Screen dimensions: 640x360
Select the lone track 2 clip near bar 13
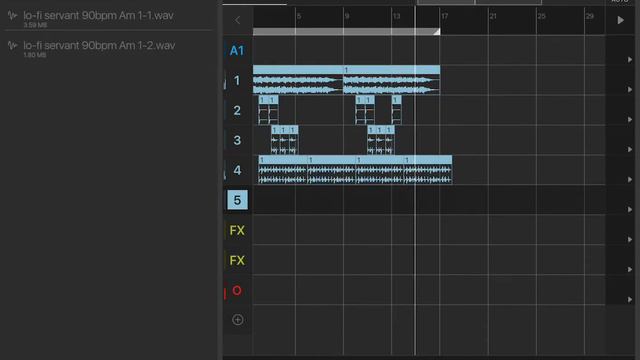396,110
